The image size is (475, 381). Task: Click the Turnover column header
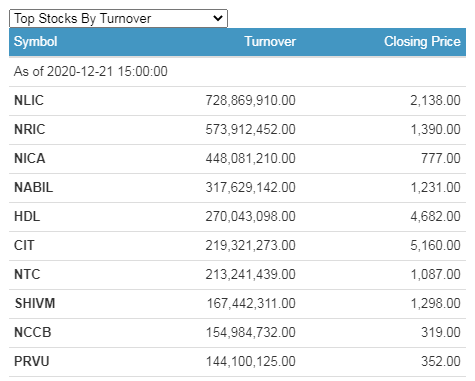coord(270,42)
